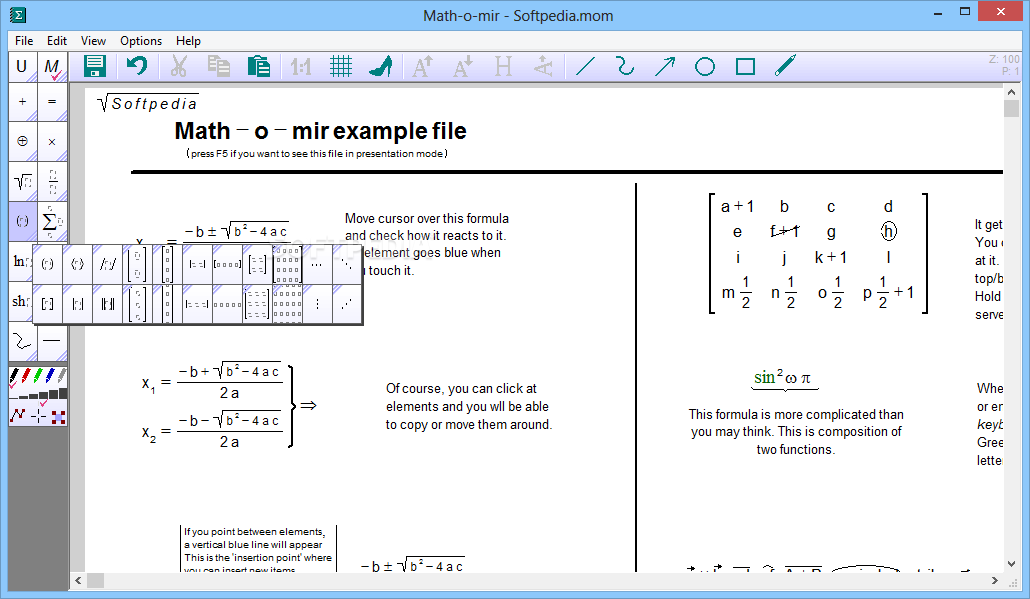Click the decrease font size icon

point(463,66)
